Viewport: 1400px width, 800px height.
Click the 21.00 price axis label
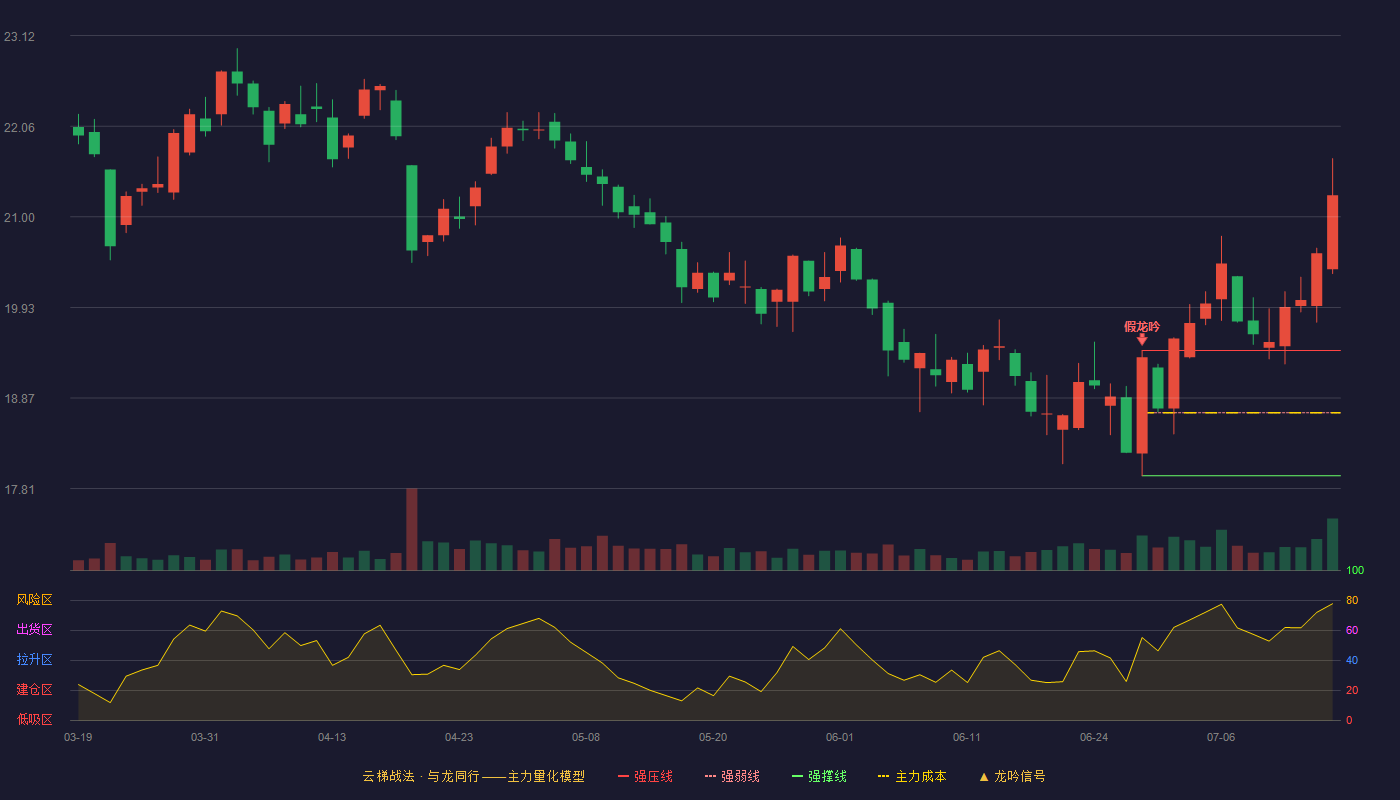click(x=19, y=218)
